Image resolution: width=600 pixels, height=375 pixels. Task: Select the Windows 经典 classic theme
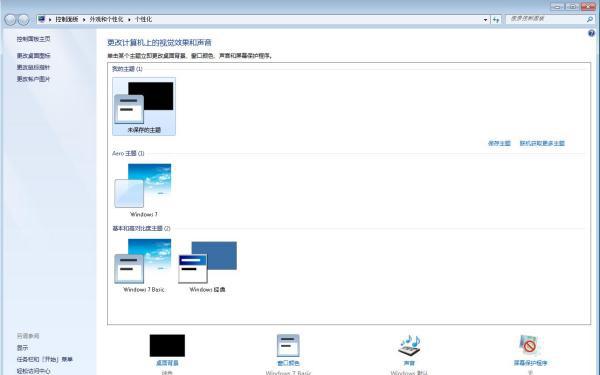[x=207, y=266]
